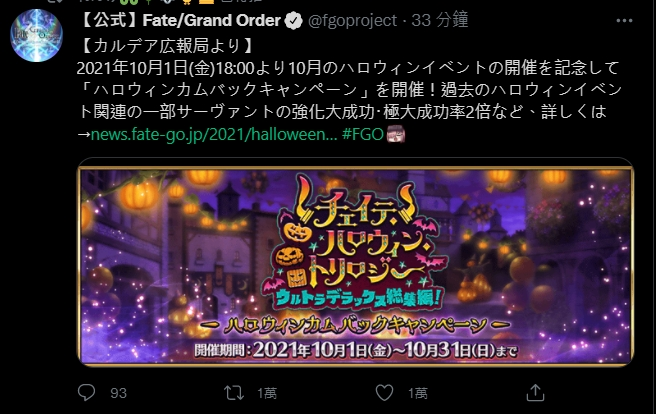Click the 開催期間 date text on banner
This screenshot has height=414, width=656.
[356, 350]
